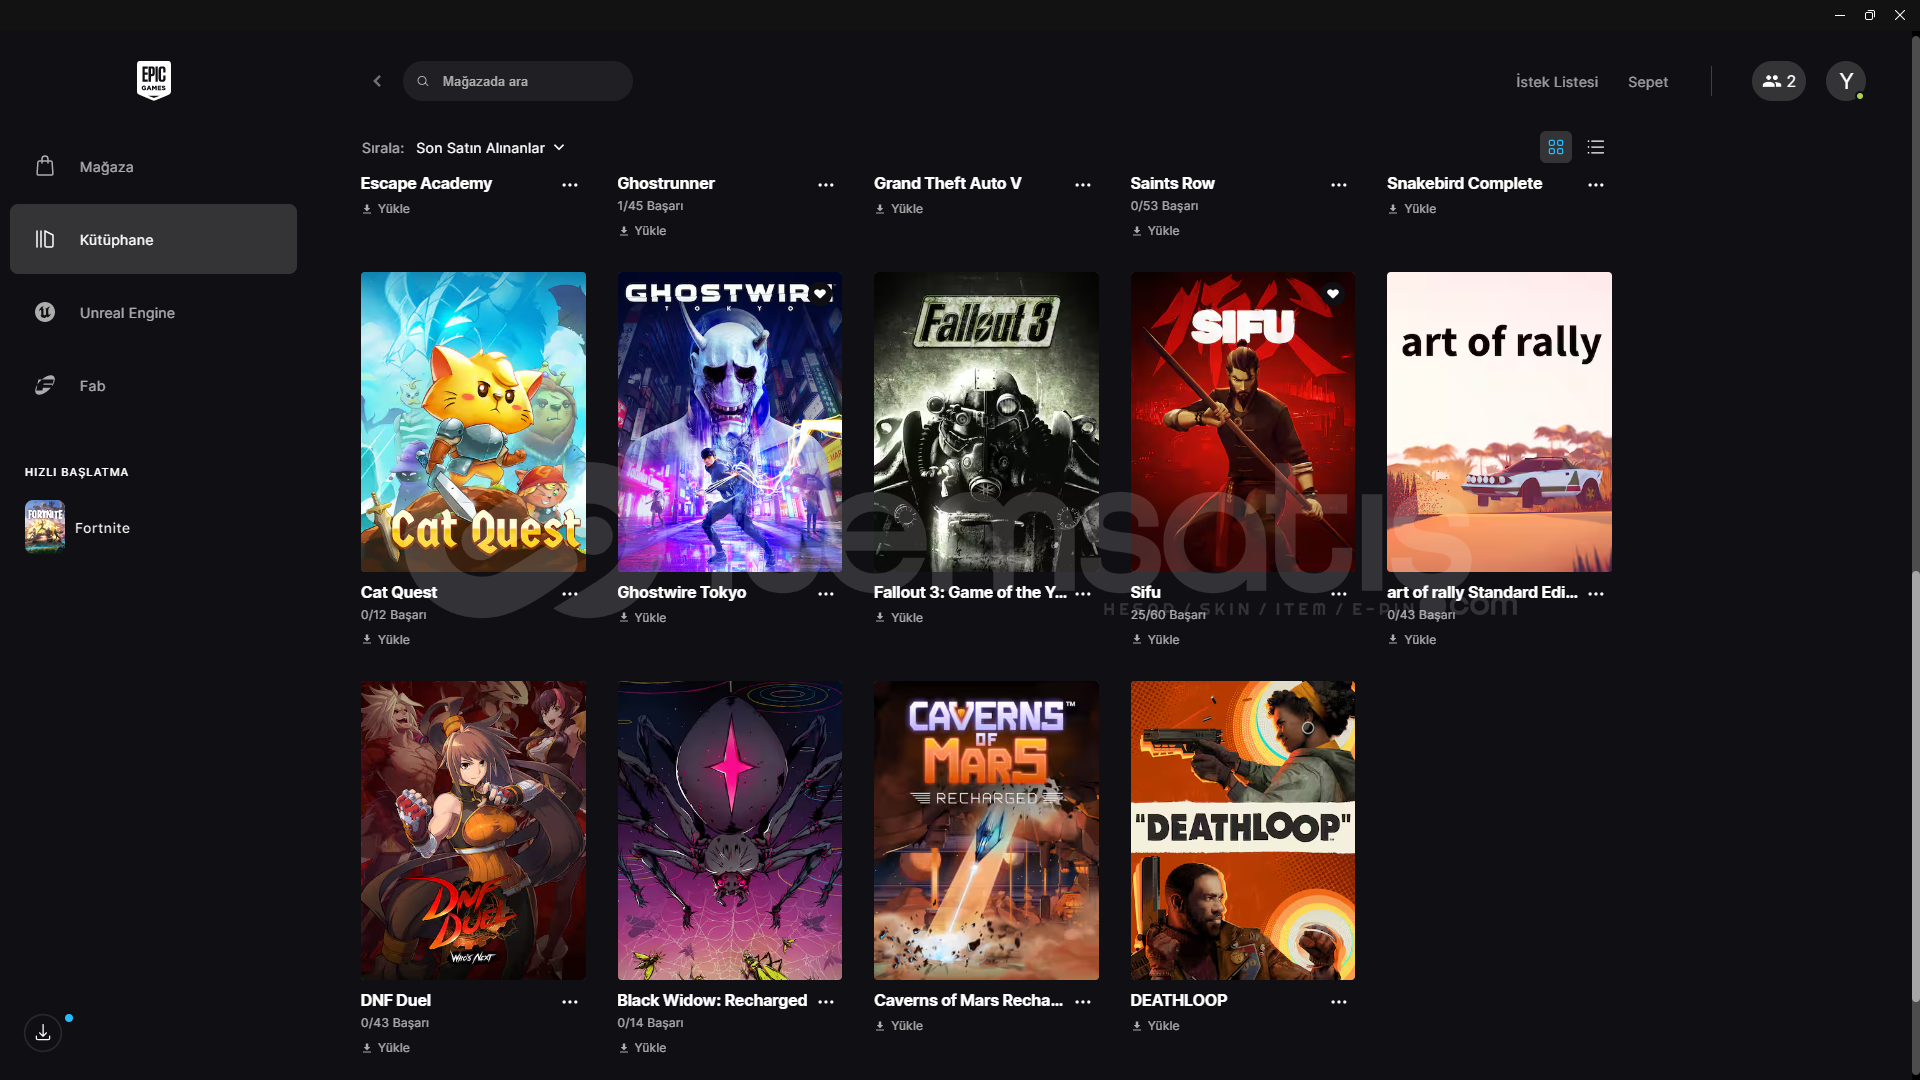
Task: Open the Mağaza section
Action: coord(153,166)
